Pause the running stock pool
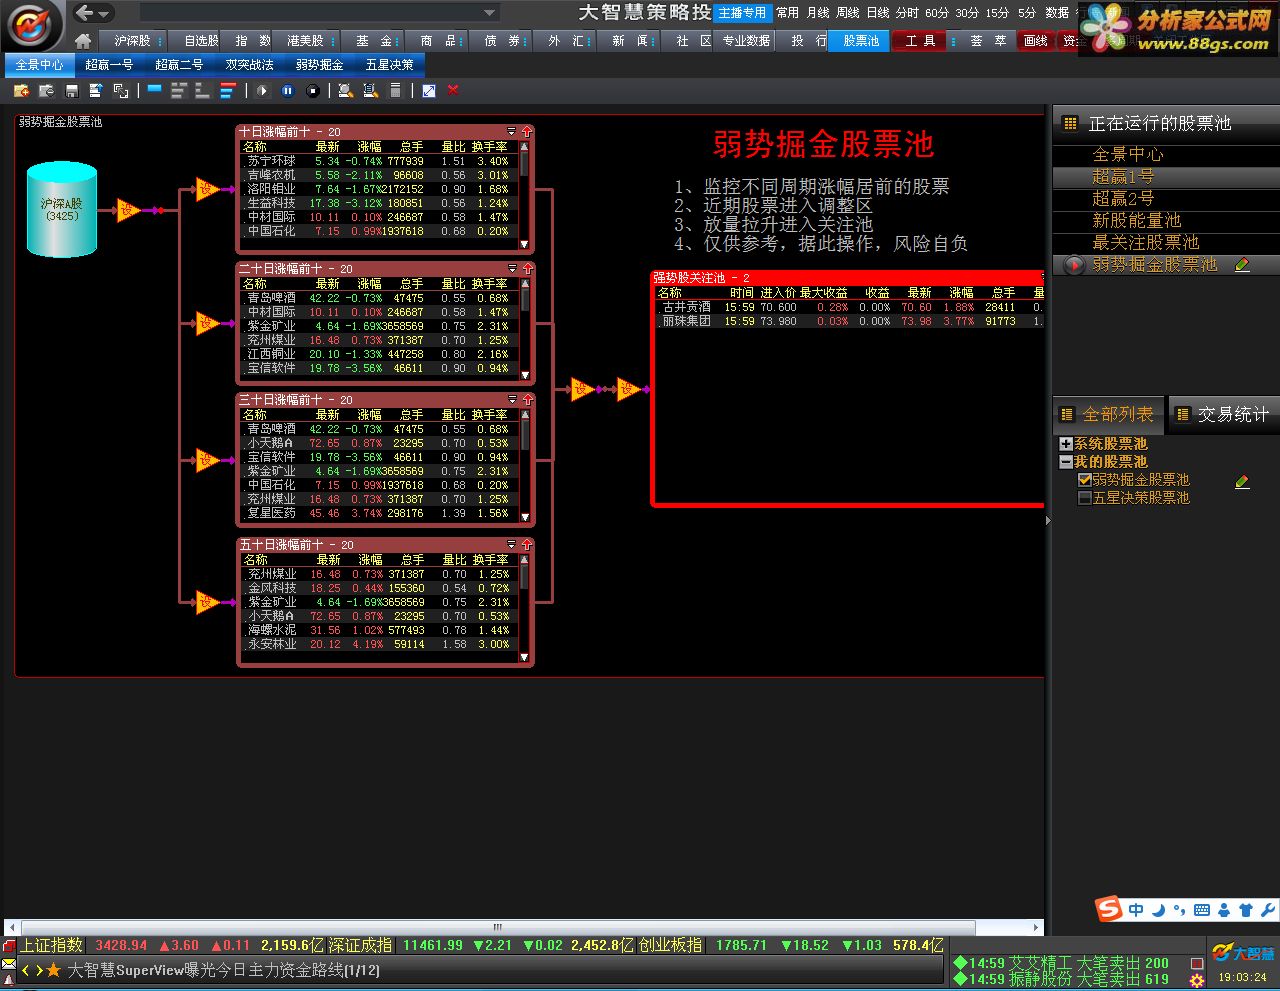 click(x=288, y=91)
